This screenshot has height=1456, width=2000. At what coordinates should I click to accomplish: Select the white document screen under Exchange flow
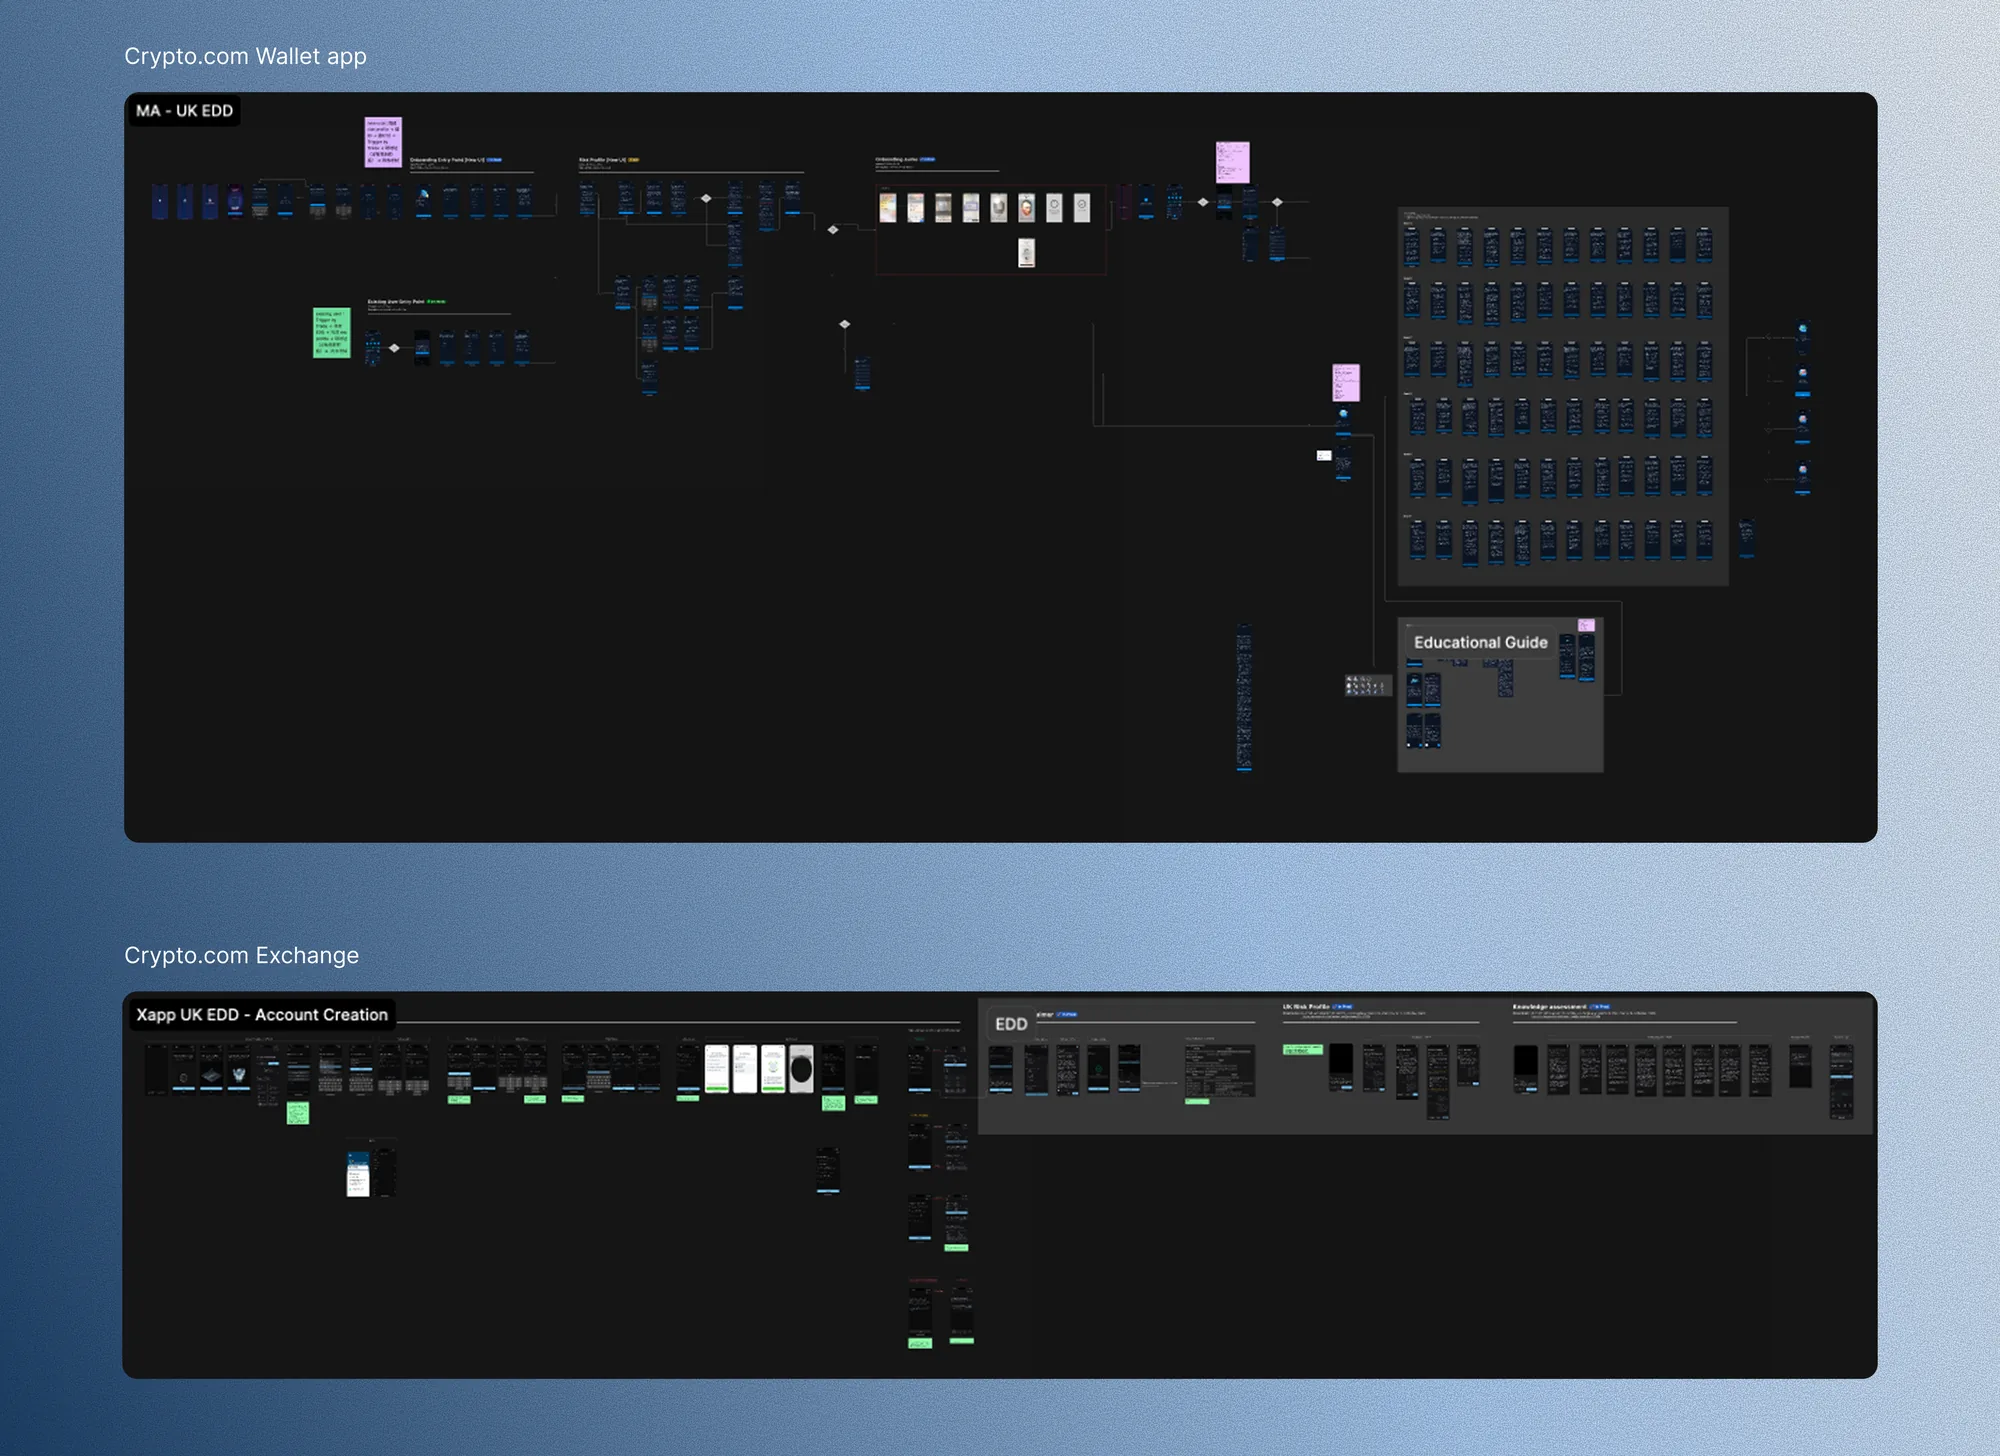tap(358, 1174)
